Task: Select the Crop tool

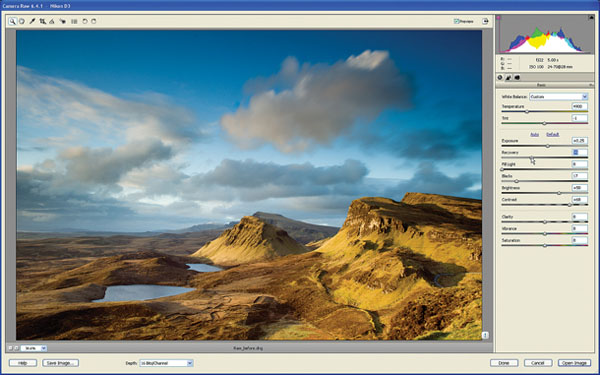Action: tap(42, 21)
